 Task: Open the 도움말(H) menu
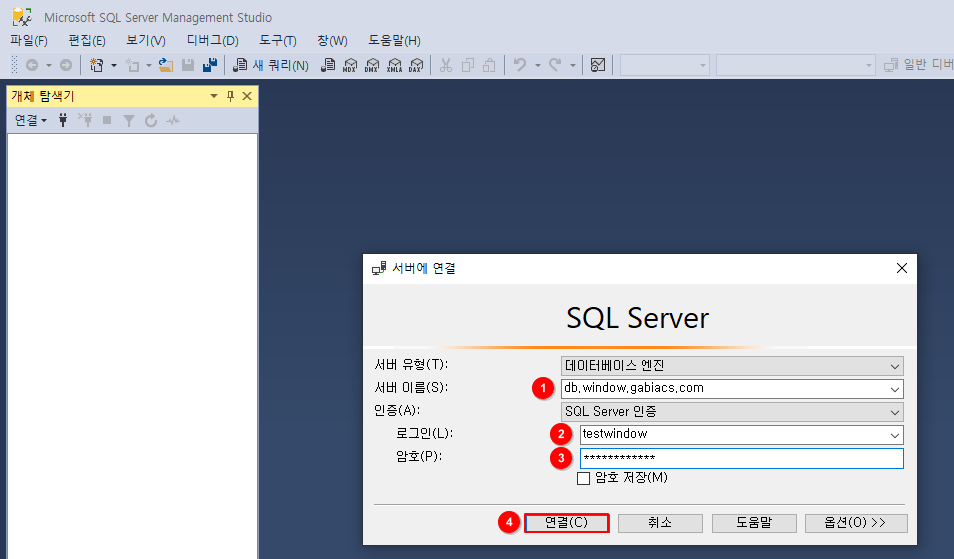coord(394,41)
